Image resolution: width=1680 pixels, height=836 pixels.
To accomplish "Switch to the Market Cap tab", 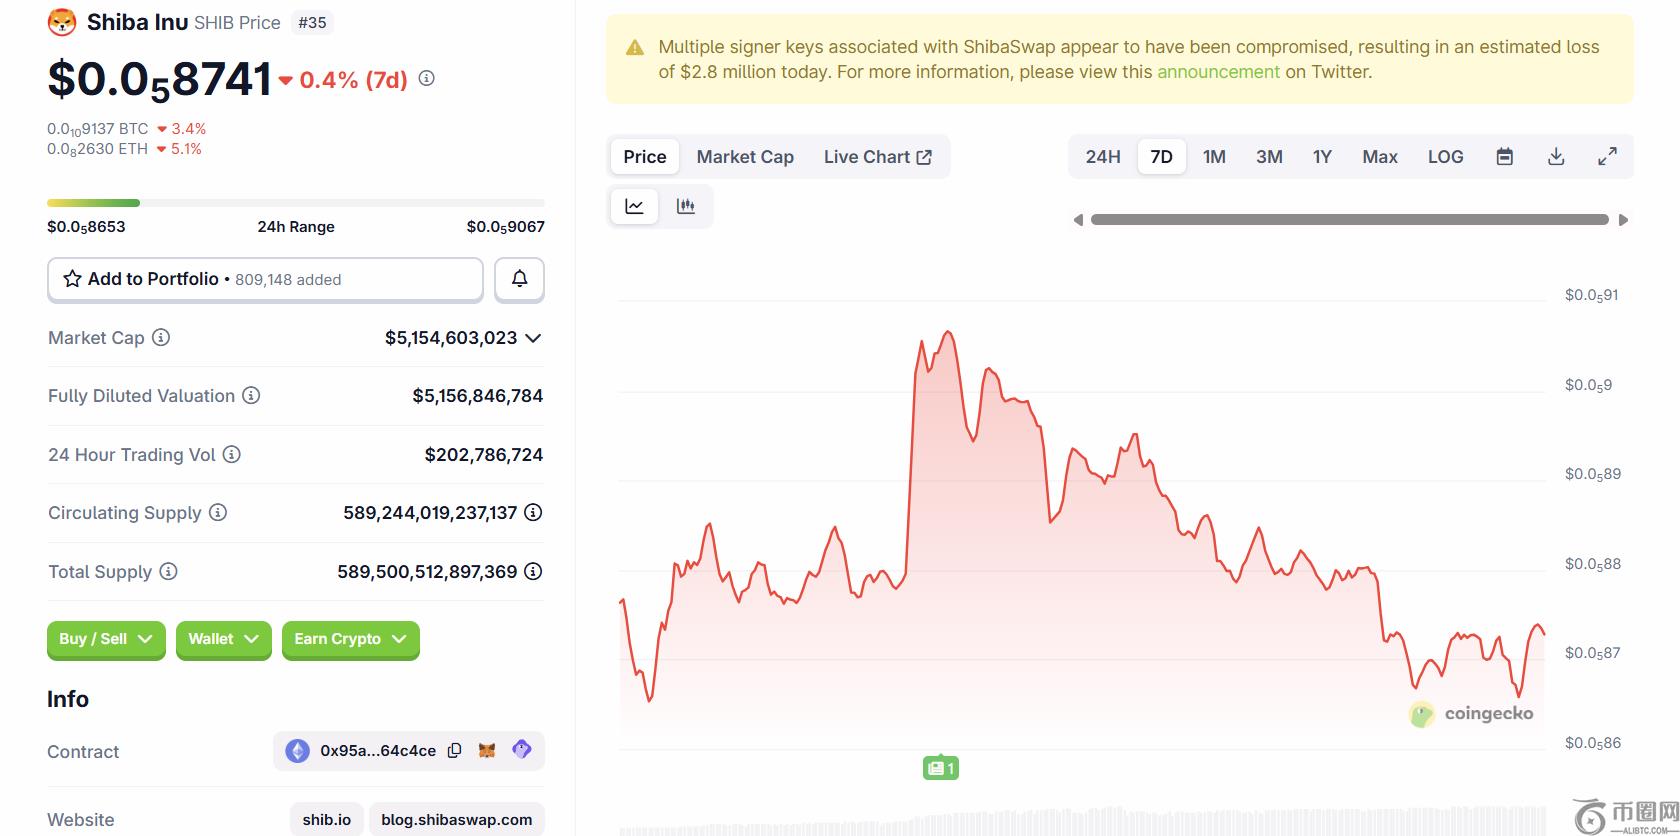I will [745, 157].
